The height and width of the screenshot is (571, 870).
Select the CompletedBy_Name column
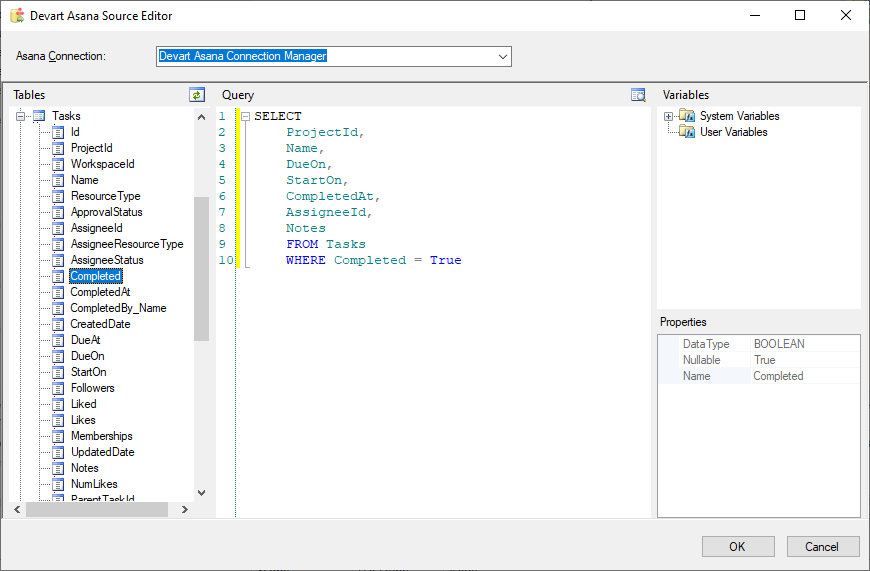point(118,308)
